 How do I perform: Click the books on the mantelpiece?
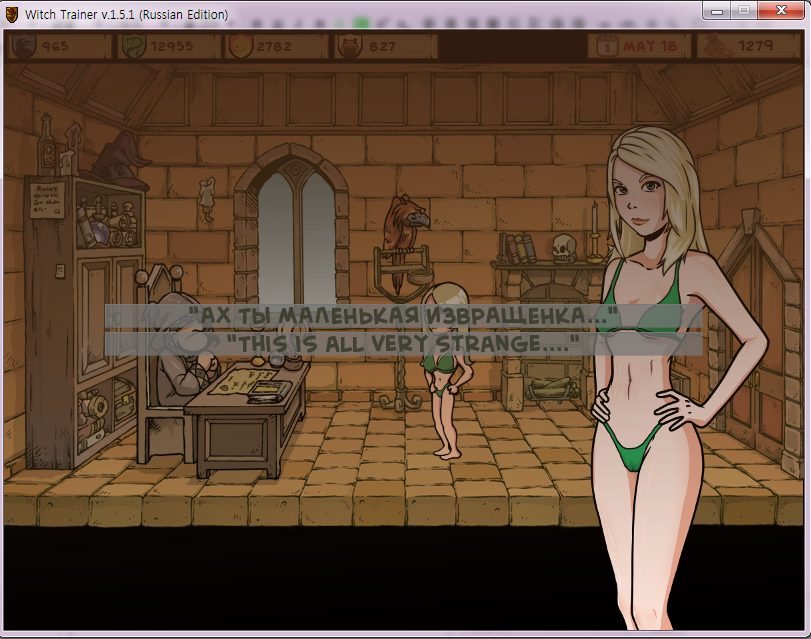[519, 248]
